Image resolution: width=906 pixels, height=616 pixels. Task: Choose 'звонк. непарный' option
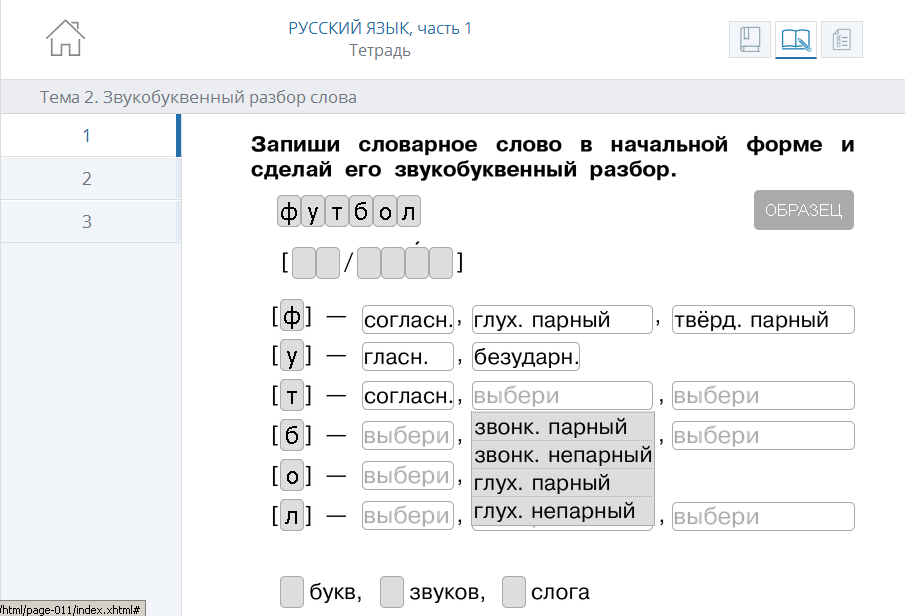pos(562,455)
